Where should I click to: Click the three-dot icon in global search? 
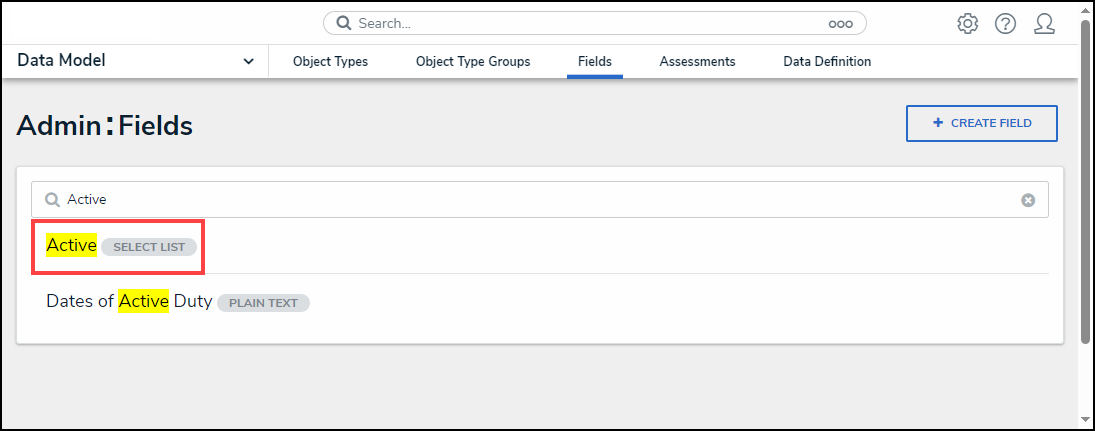tap(840, 23)
